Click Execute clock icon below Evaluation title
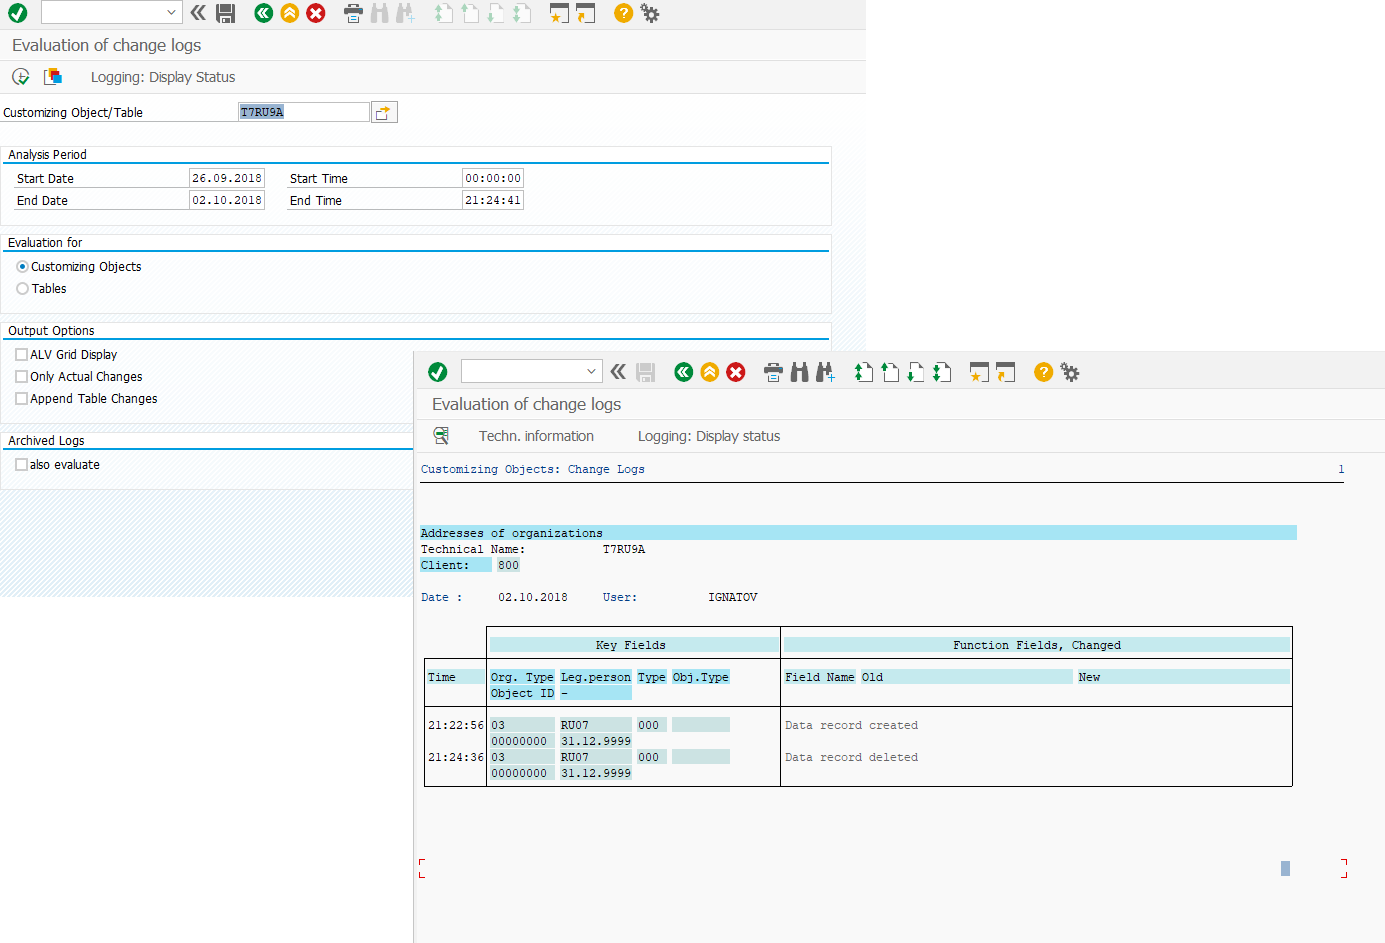1385x943 pixels. coord(21,77)
